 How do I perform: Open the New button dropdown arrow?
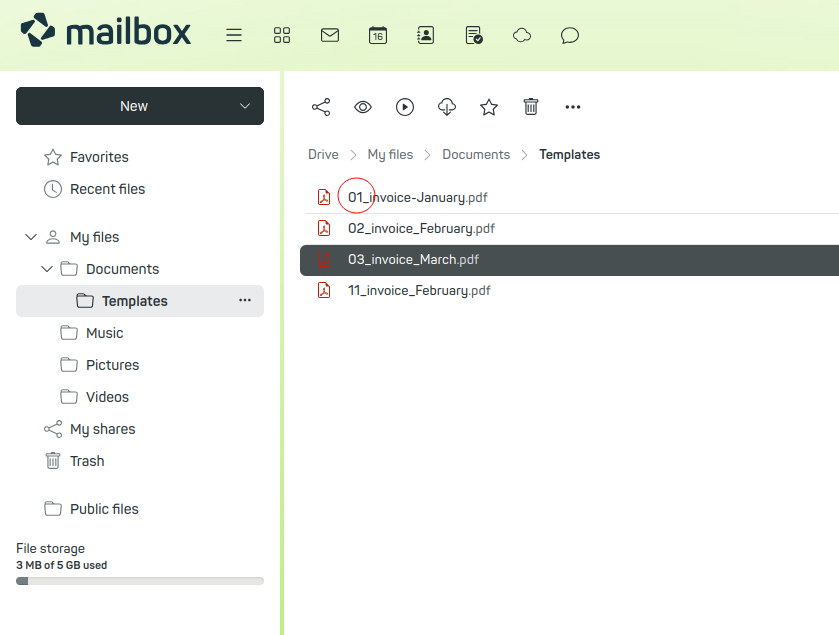click(243, 106)
